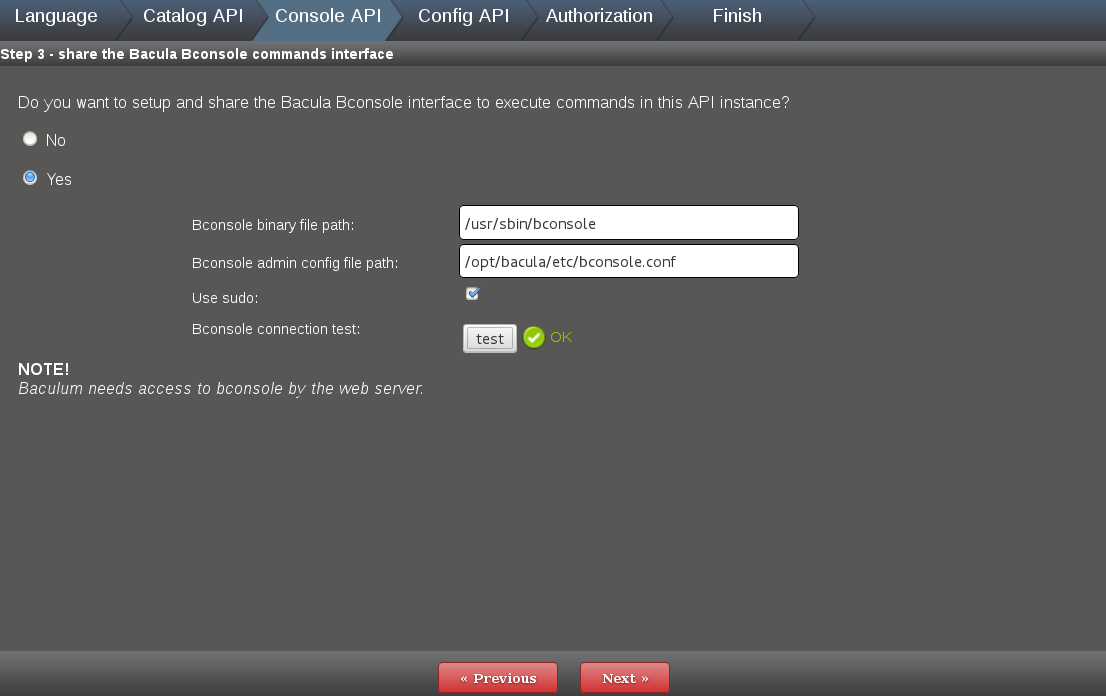
Task: Click the 'Step 3 - share the Bacula Bconsole' header
Action: [197, 54]
